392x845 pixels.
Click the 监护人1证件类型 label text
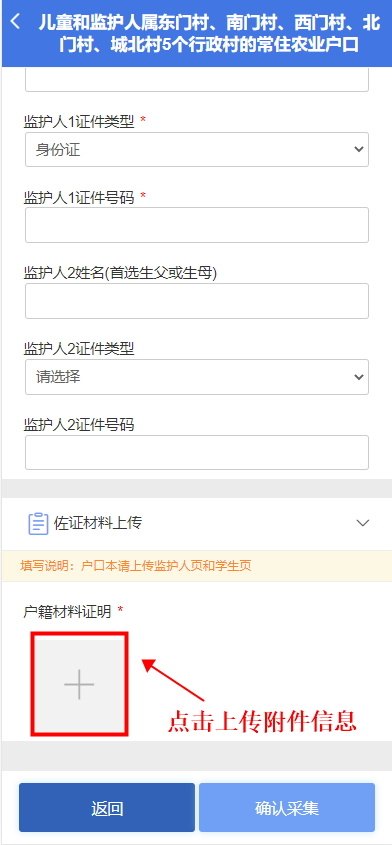click(x=79, y=122)
